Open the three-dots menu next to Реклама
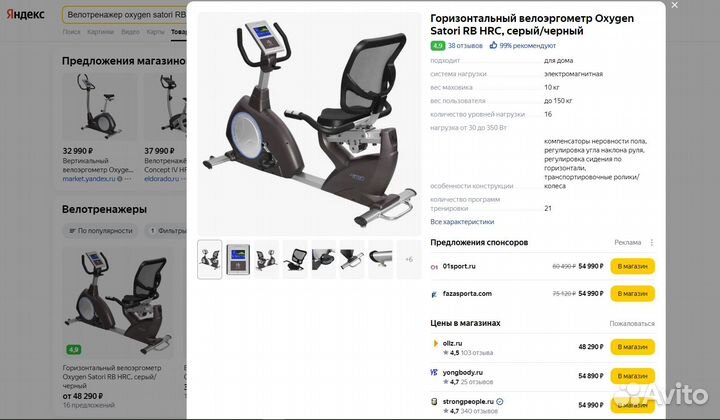Image resolution: width=720 pixels, height=420 pixels. click(x=652, y=242)
